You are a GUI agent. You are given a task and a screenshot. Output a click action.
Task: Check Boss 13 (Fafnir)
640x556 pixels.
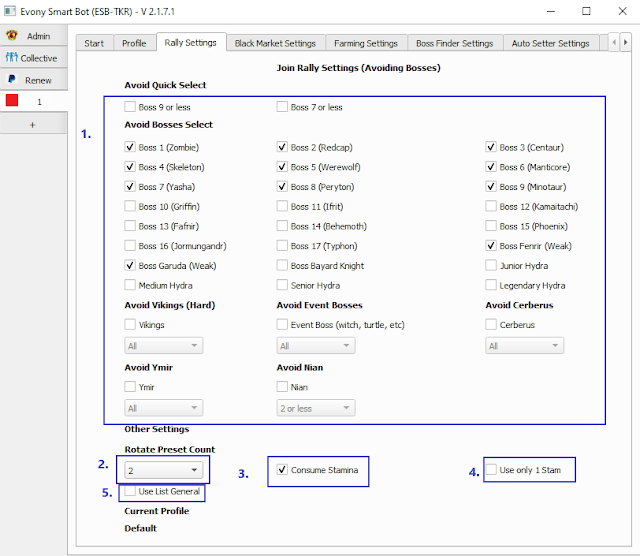click(x=130, y=226)
